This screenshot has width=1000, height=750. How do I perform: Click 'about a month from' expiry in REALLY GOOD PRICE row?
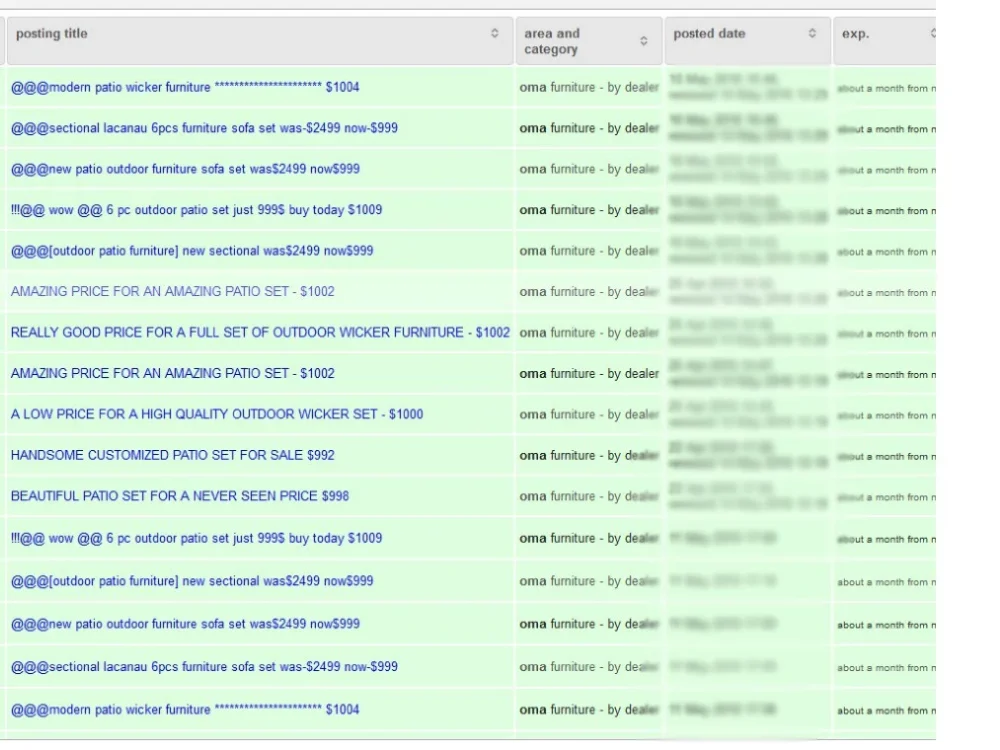click(x=886, y=334)
